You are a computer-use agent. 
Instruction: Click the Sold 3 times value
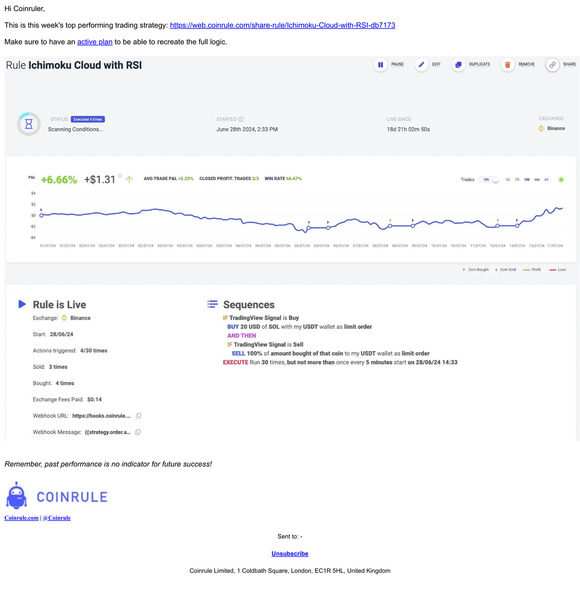click(x=58, y=367)
